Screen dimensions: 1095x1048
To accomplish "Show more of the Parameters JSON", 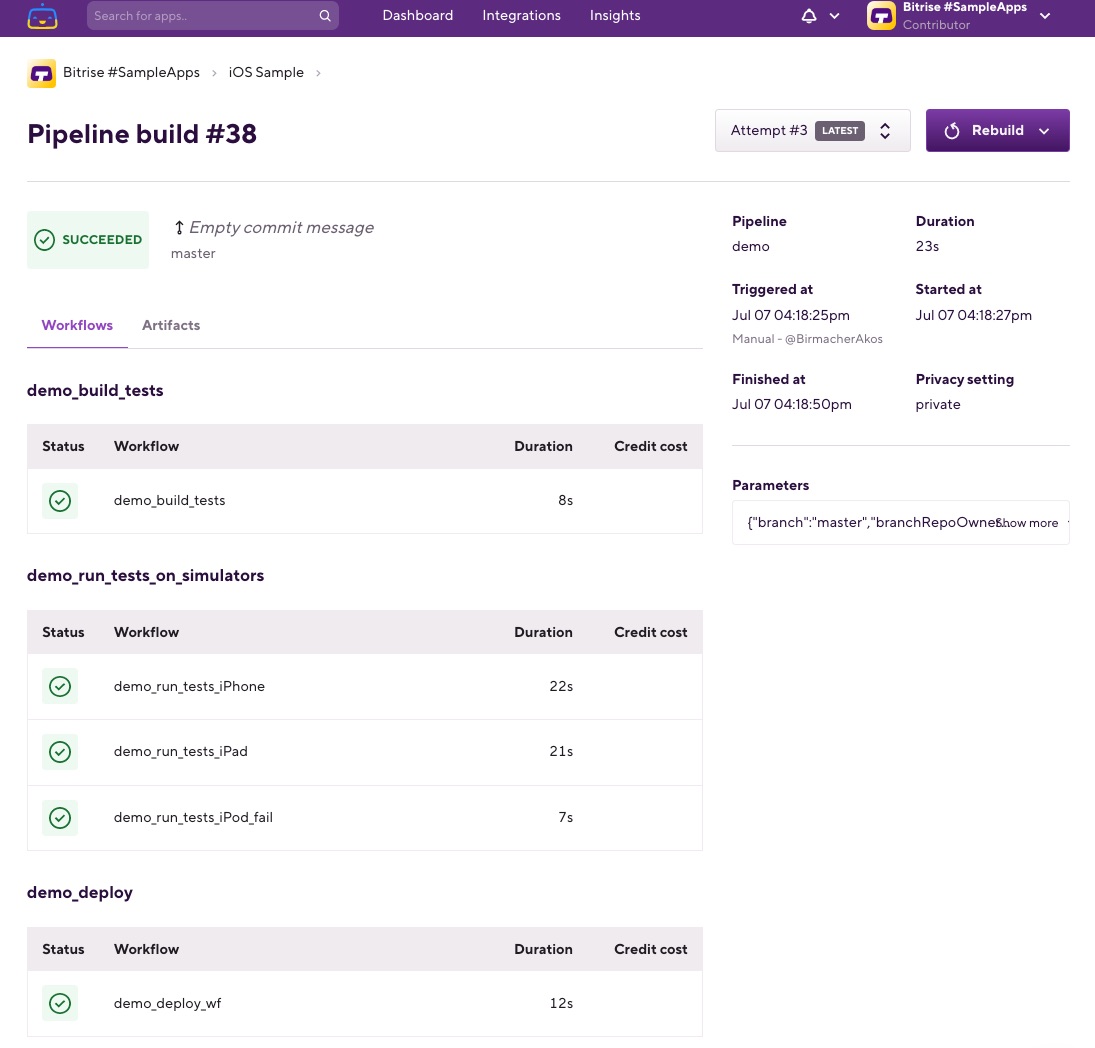I will [x=1029, y=523].
